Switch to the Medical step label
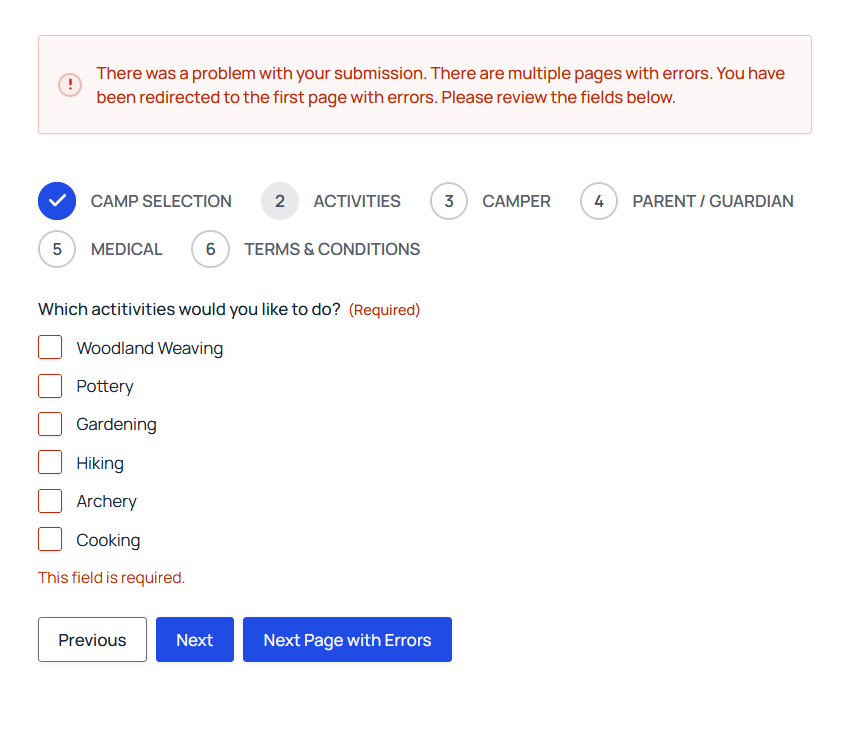This screenshot has height=738, width=850. 127,249
